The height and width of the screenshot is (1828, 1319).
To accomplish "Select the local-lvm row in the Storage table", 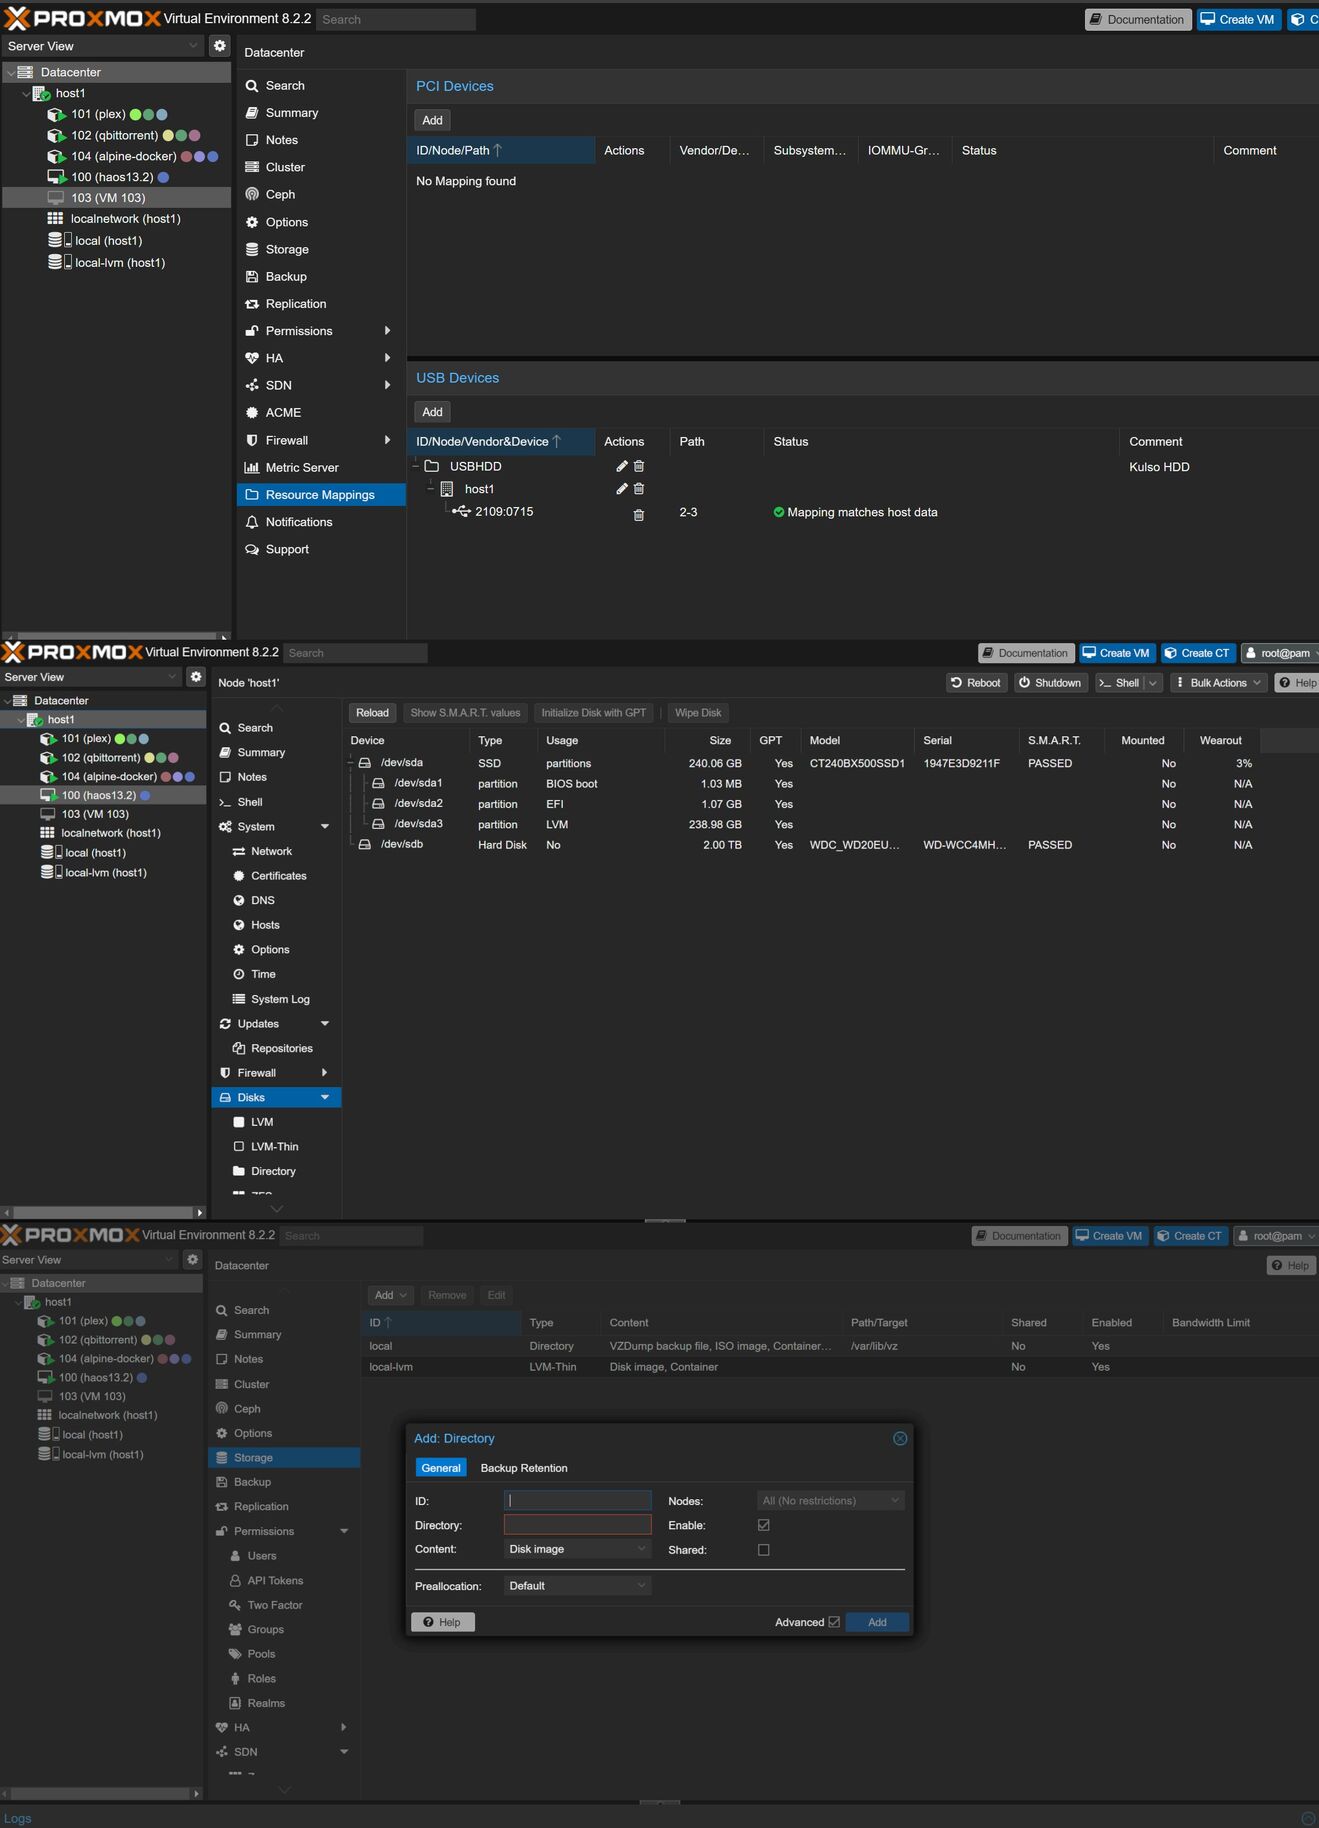I will pyautogui.click(x=840, y=1367).
